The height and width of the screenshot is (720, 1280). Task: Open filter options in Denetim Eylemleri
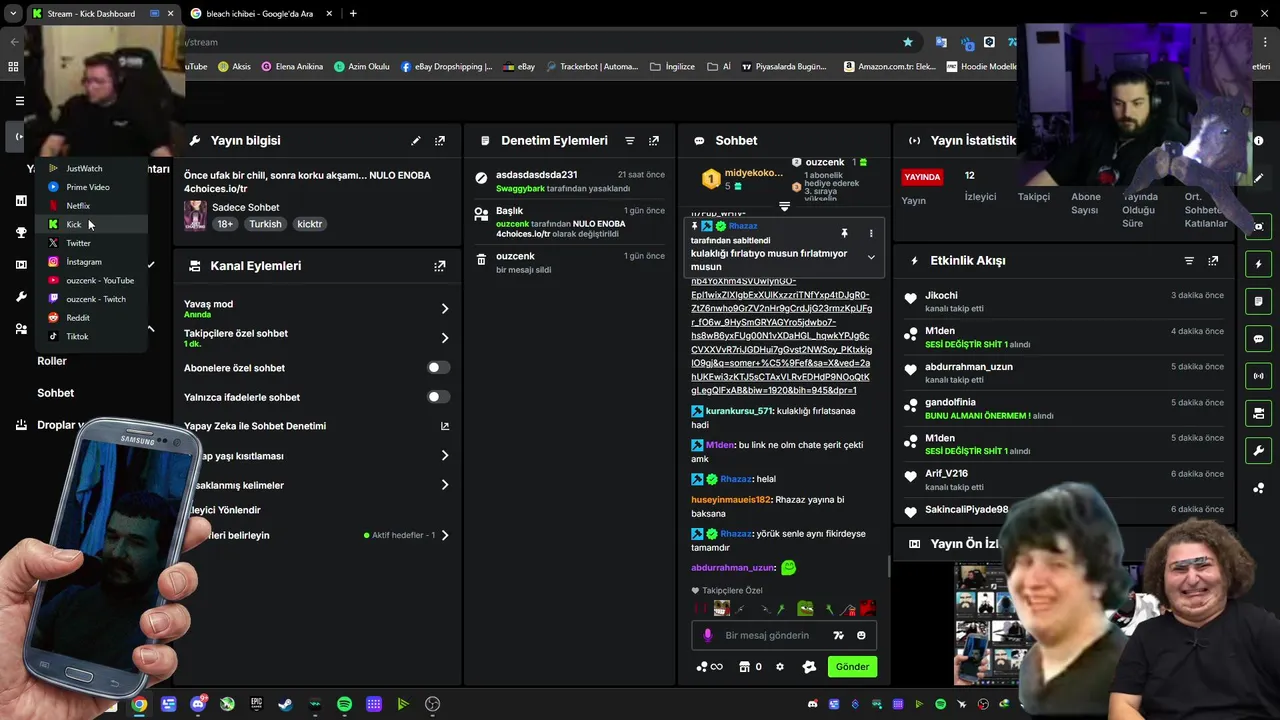coord(630,141)
